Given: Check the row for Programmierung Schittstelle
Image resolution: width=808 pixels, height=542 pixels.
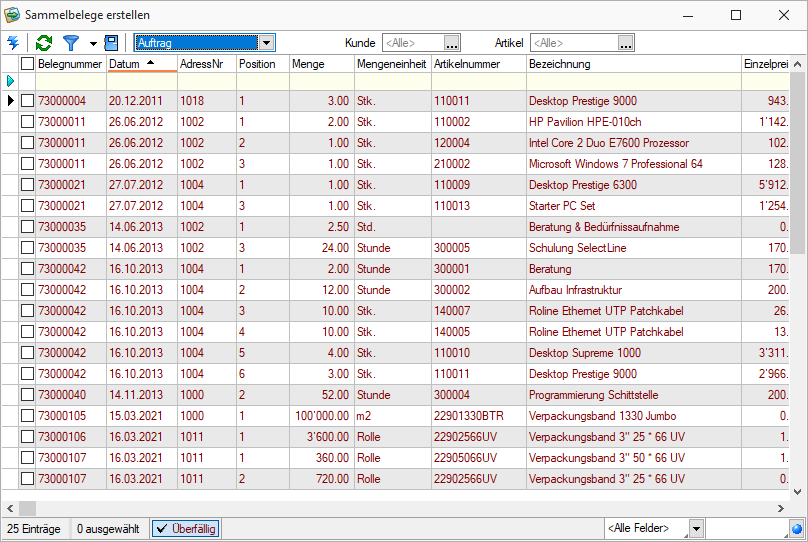Looking at the screenshot, I should pos(27,395).
